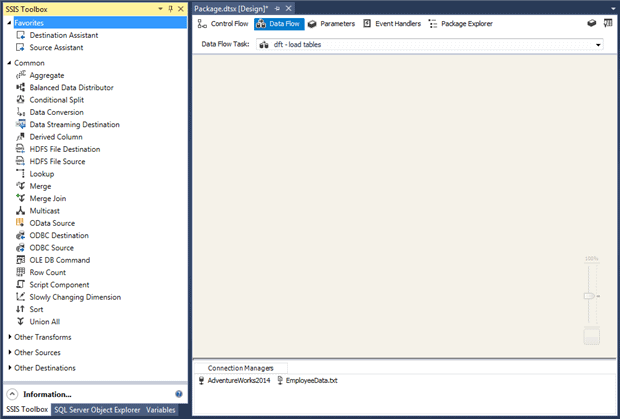
Task: Click the Variables window icon at top right
Action: tap(608, 23)
